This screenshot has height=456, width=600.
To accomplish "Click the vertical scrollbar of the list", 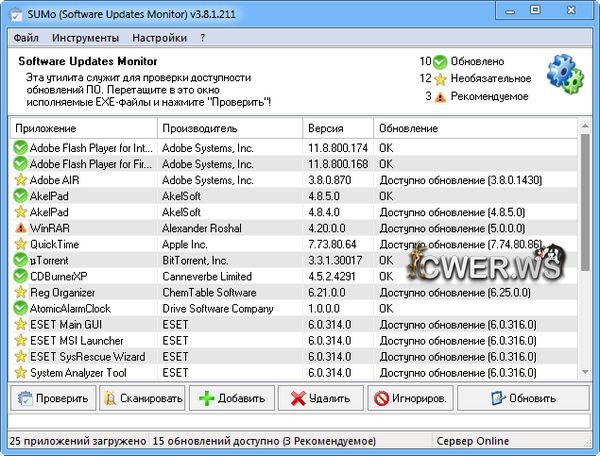I will point(584,250).
